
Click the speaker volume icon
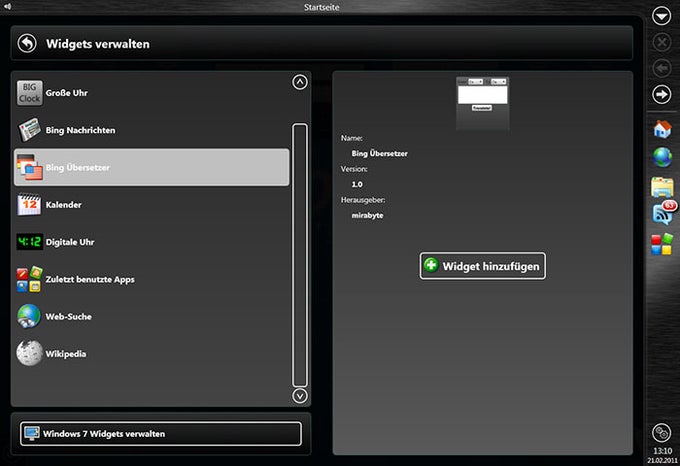[x=7, y=6]
